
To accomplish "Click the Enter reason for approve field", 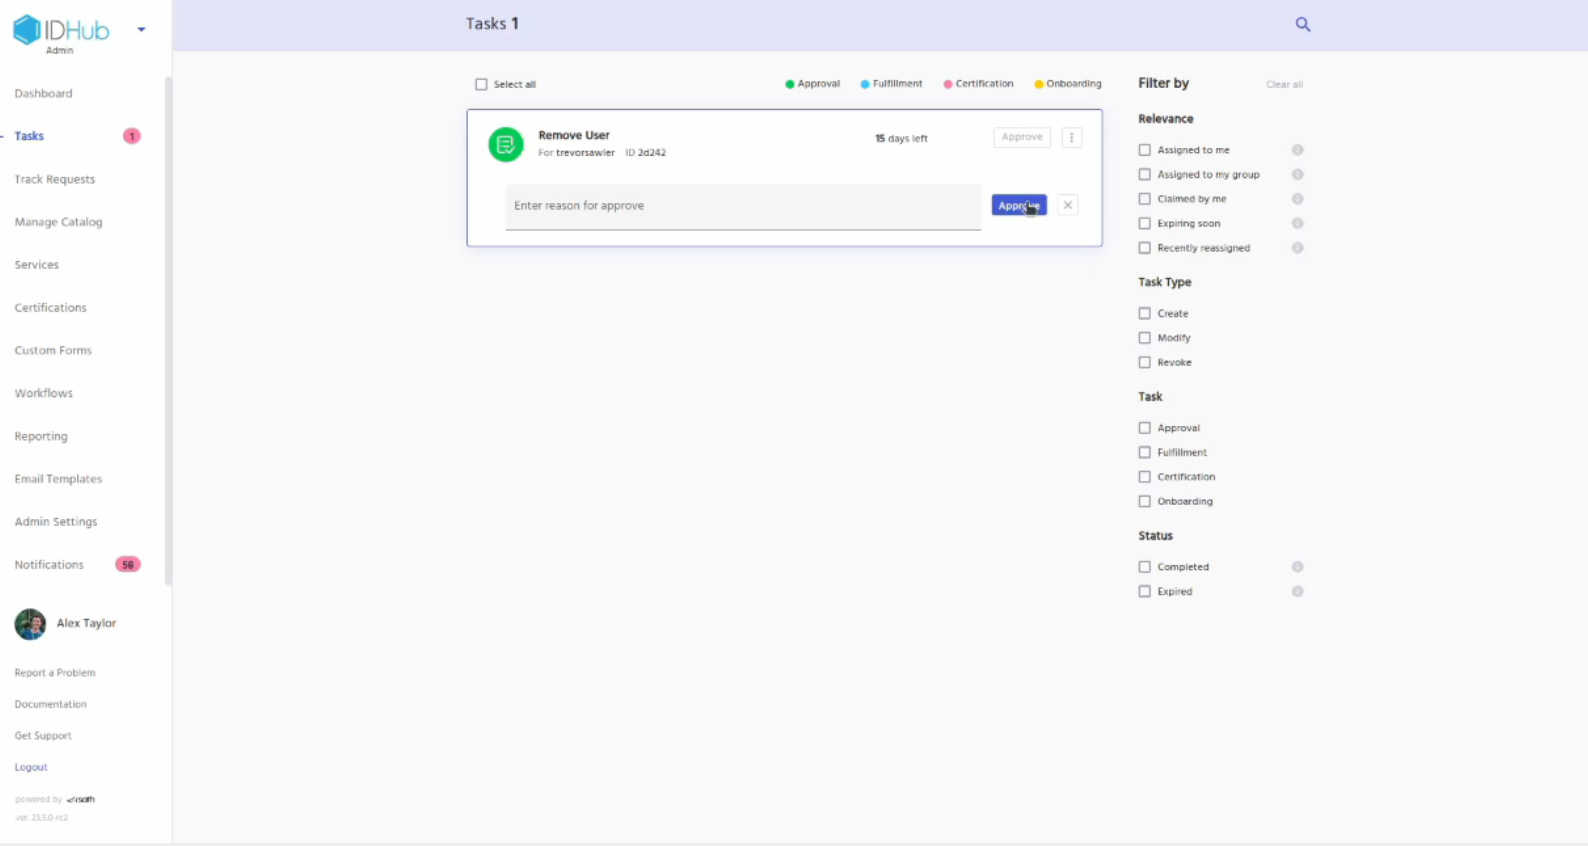I will point(742,206).
